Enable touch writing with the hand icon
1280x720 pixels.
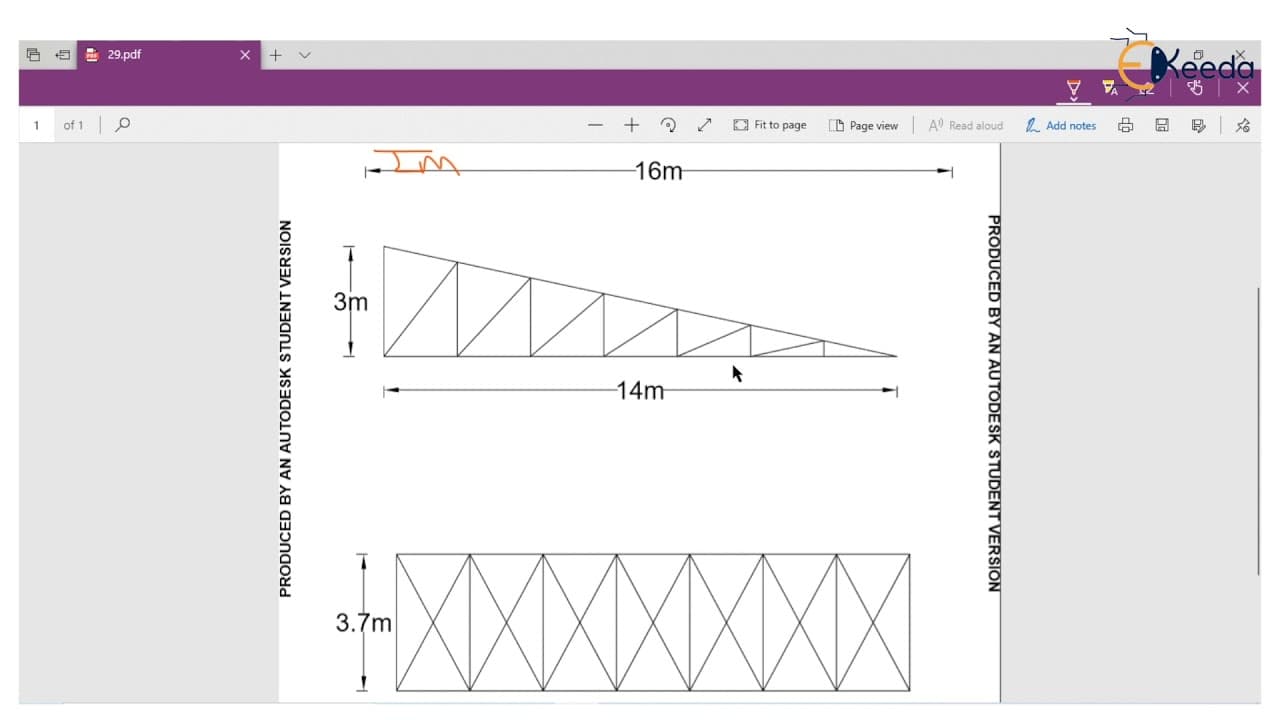(x=1194, y=88)
